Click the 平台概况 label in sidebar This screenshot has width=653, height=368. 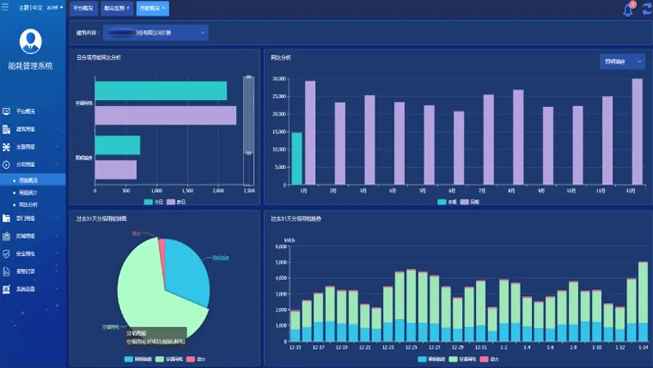click(25, 111)
